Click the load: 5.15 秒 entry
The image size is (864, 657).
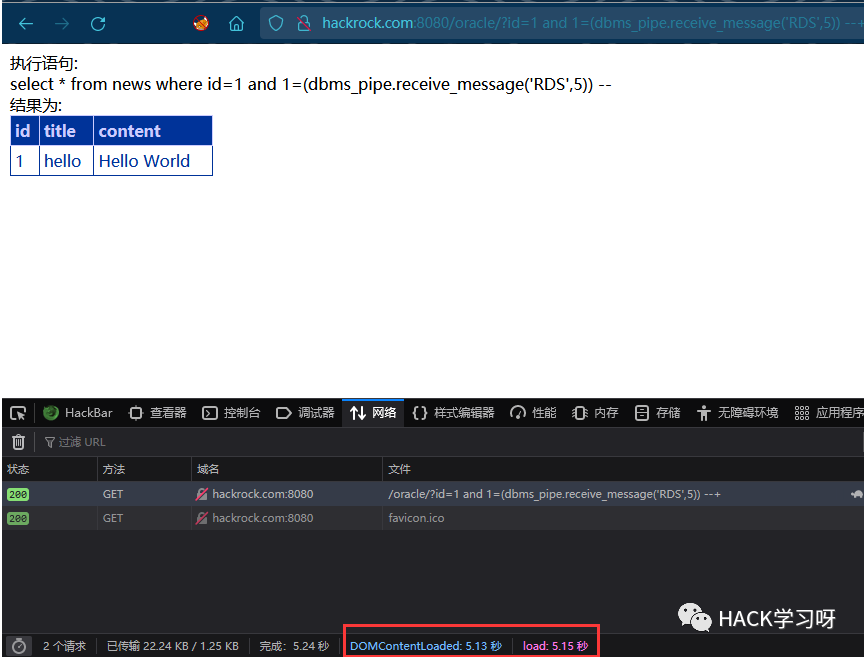click(555, 646)
